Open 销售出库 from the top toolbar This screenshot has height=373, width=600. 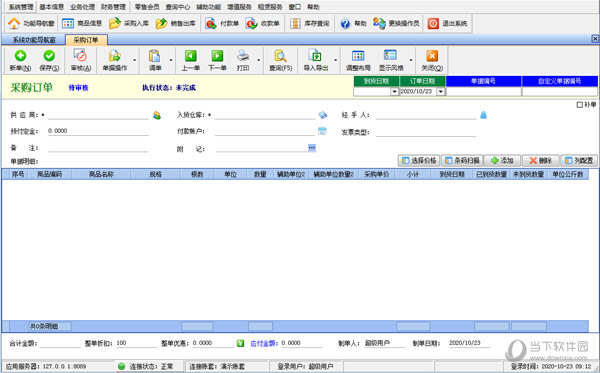pyautogui.click(x=176, y=23)
